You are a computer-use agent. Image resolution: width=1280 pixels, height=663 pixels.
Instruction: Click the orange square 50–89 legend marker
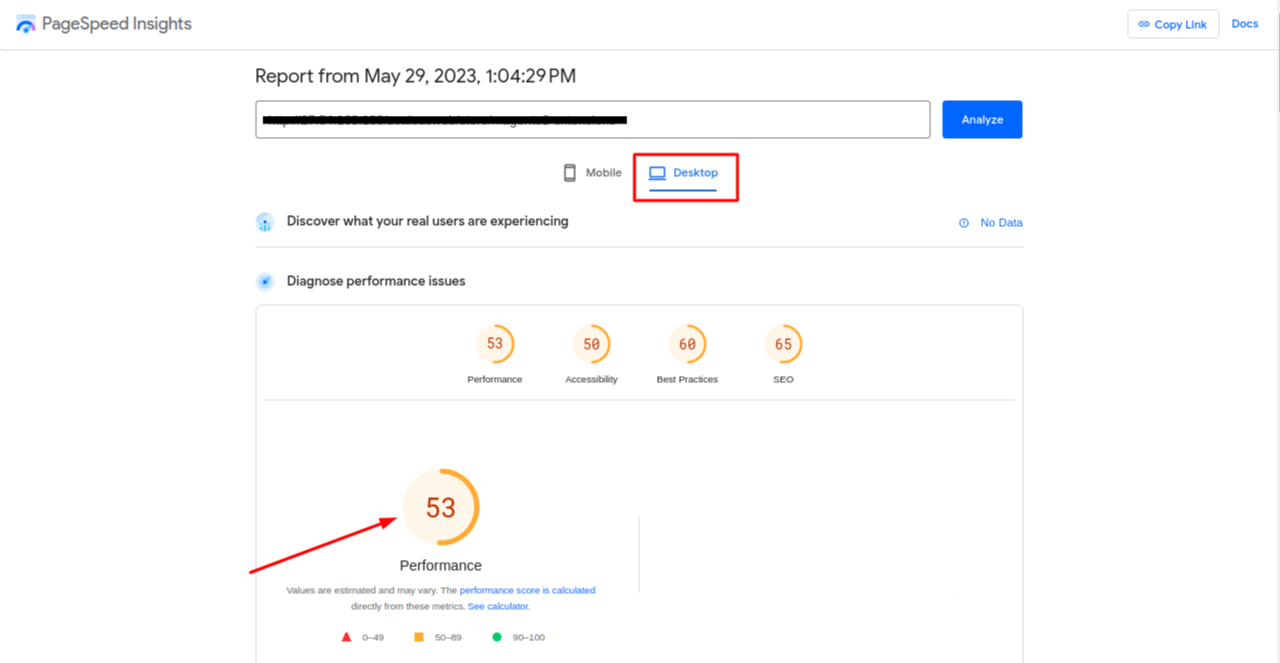click(419, 637)
